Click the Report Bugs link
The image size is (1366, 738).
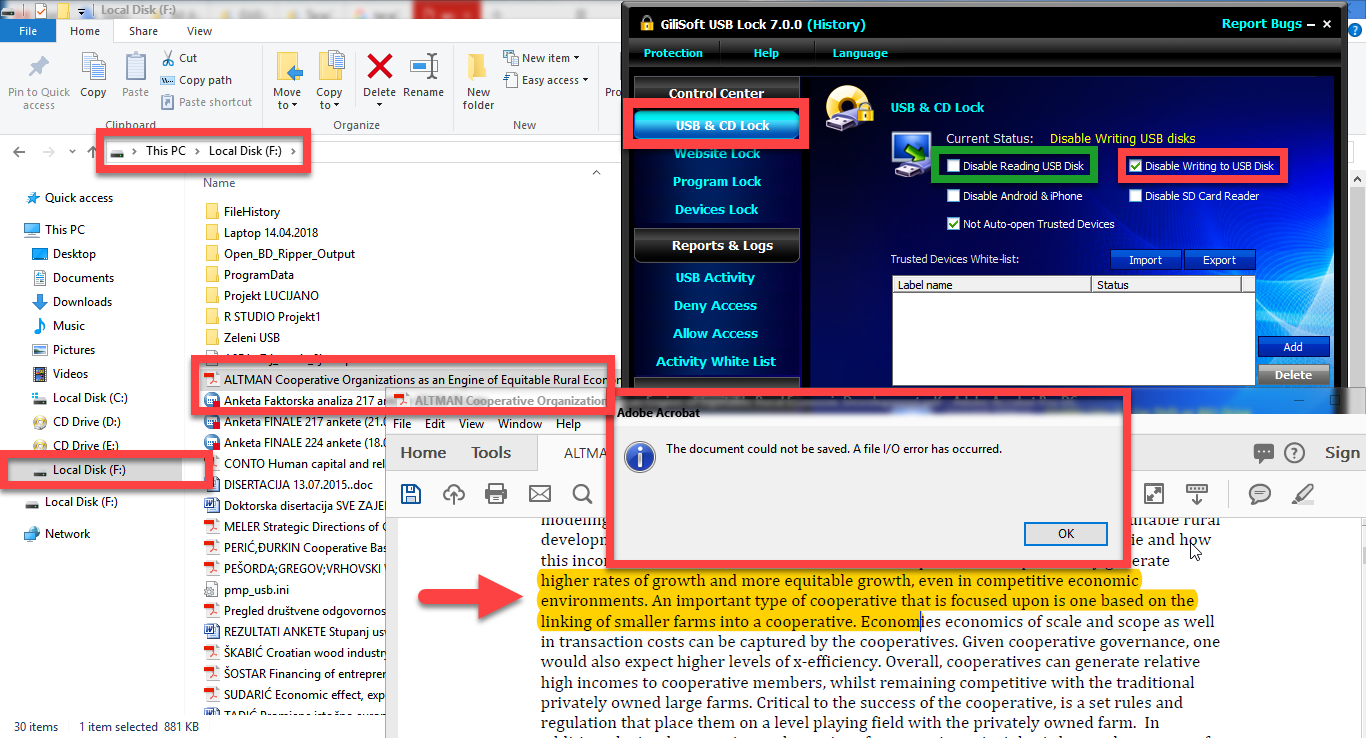[x=1262, y=24]
